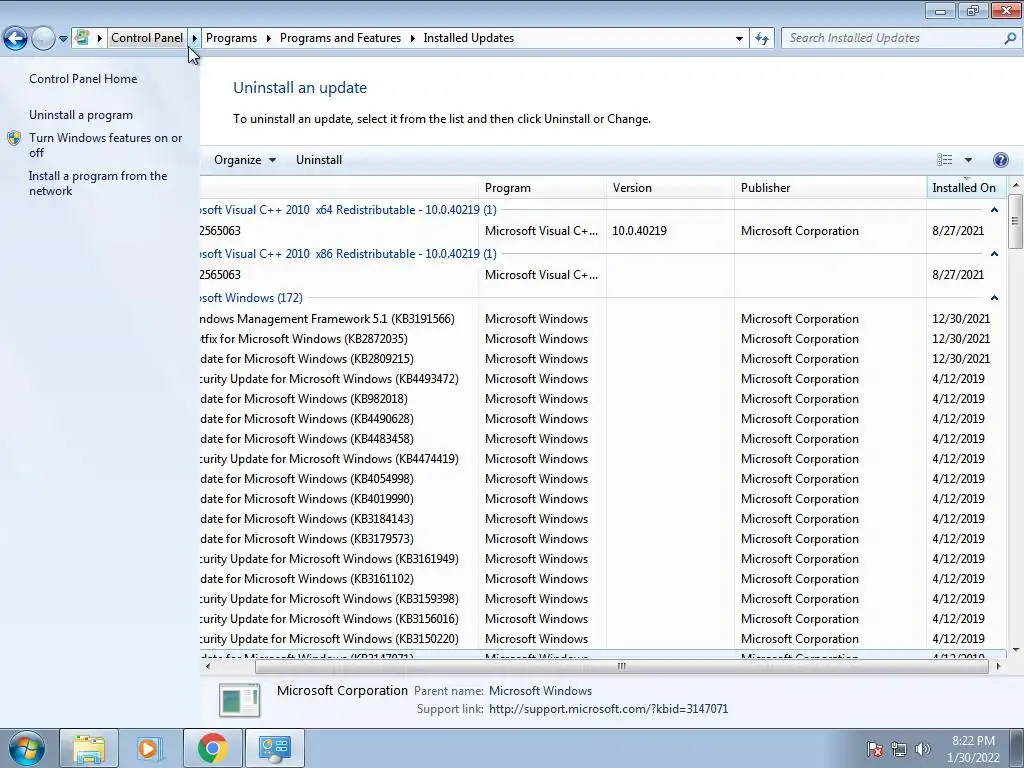Open Turn Windows features on or off
Screen dimensions: 1024x768
point(105,145)
